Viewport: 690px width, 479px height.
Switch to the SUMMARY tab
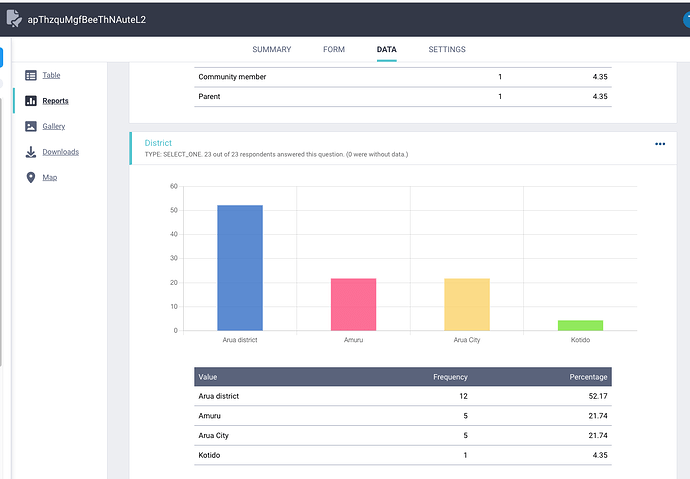point(272,49)
